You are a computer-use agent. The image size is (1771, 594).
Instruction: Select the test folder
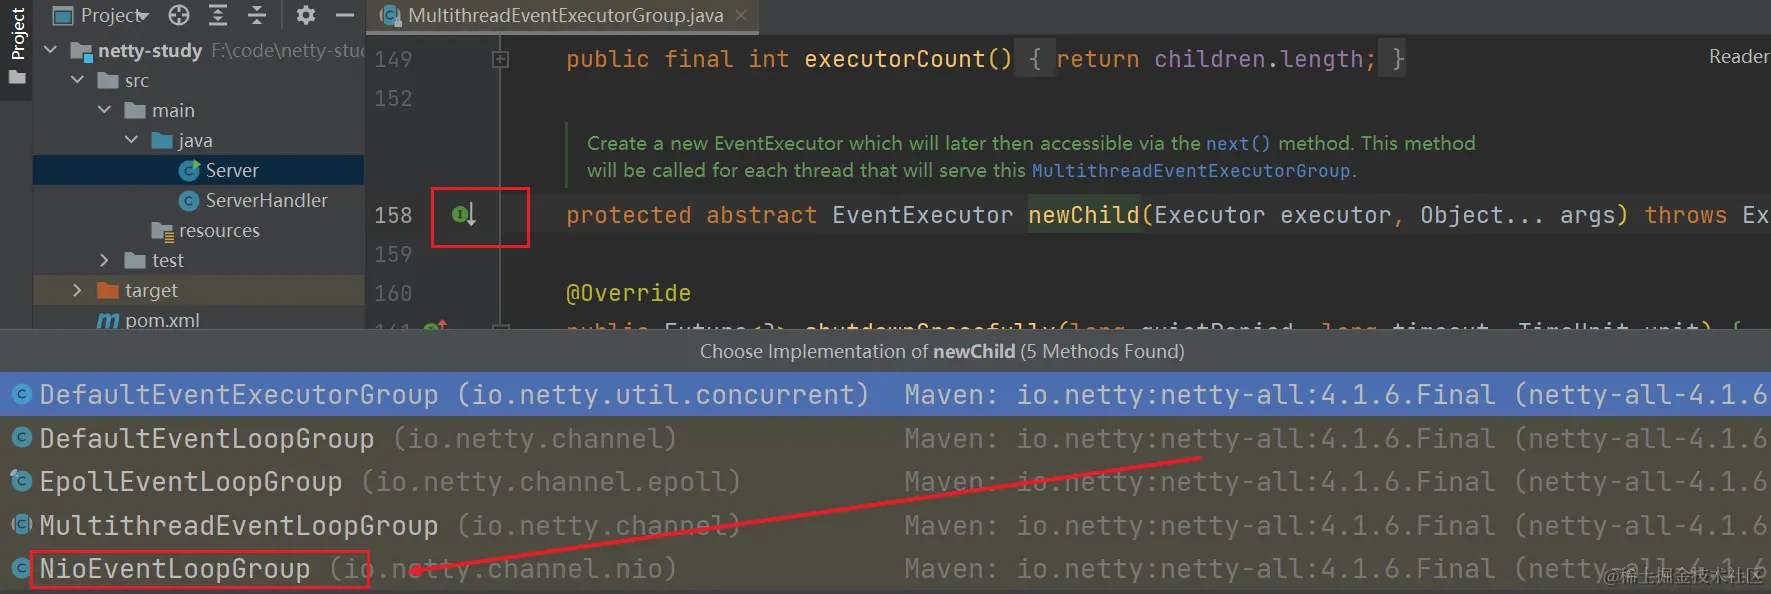199,260
